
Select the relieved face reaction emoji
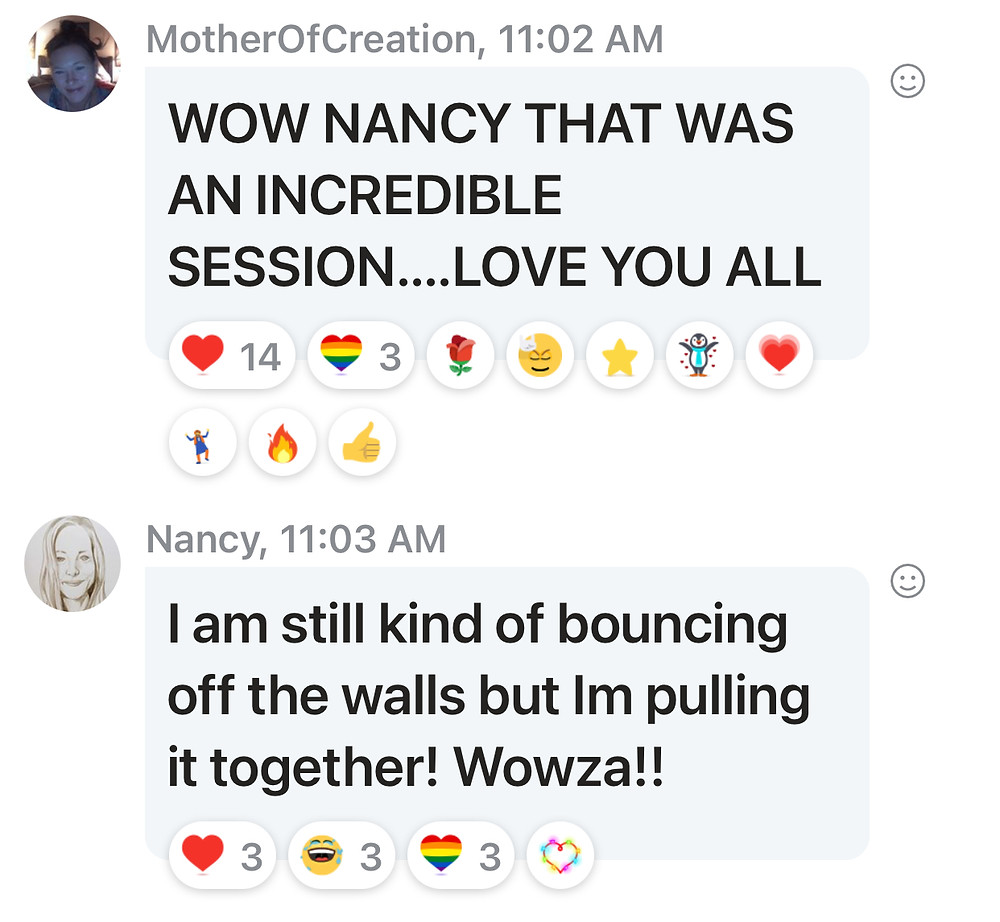point(540,355)
